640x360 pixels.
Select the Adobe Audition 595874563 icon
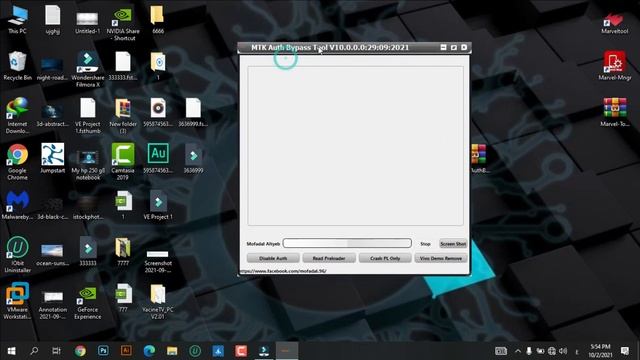pyautogui.click(x=158, y=158)
